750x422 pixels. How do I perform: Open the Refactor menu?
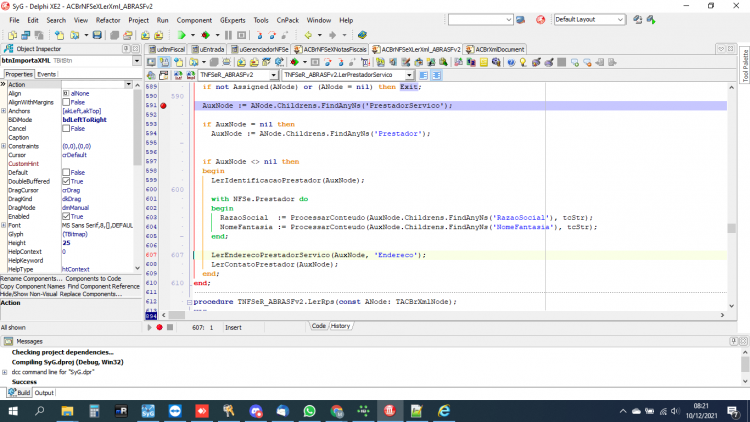(108, 20)
